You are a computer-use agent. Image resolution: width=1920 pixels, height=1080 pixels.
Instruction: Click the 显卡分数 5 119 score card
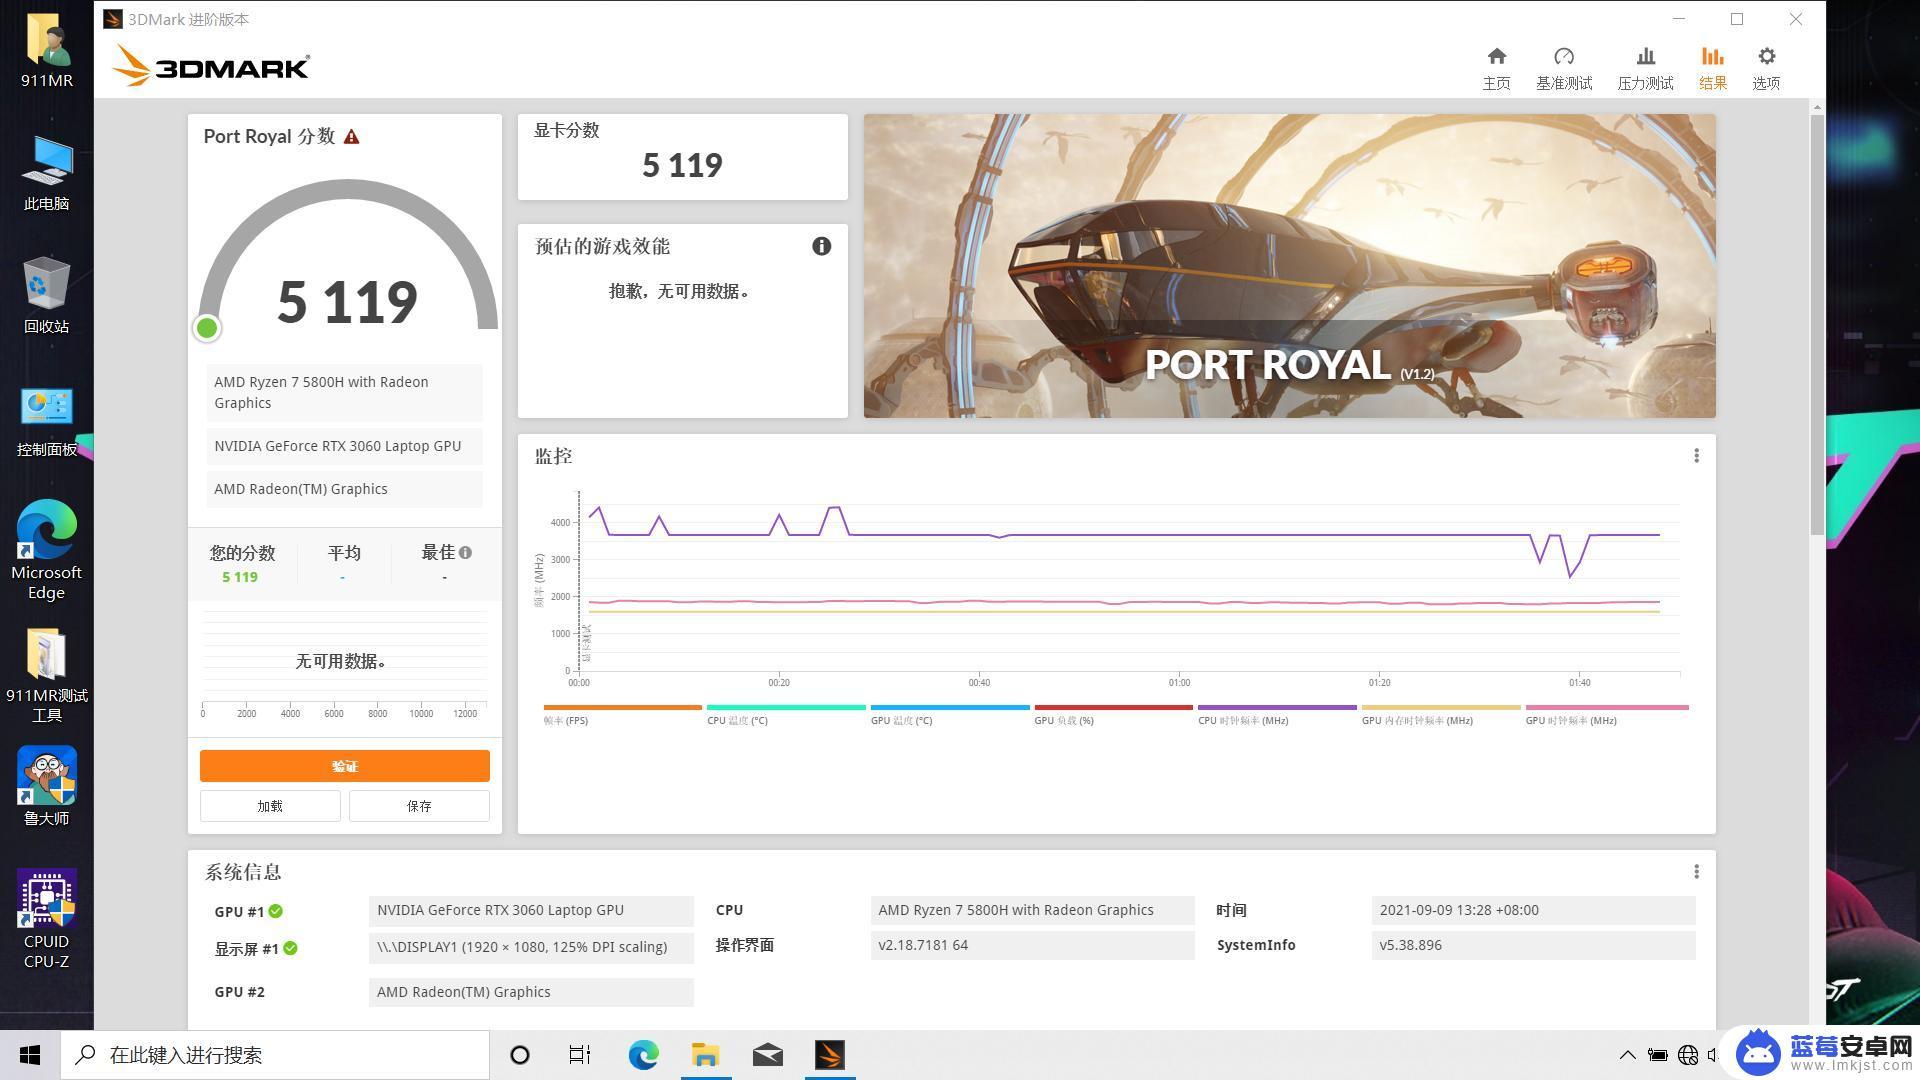(682, 157)
